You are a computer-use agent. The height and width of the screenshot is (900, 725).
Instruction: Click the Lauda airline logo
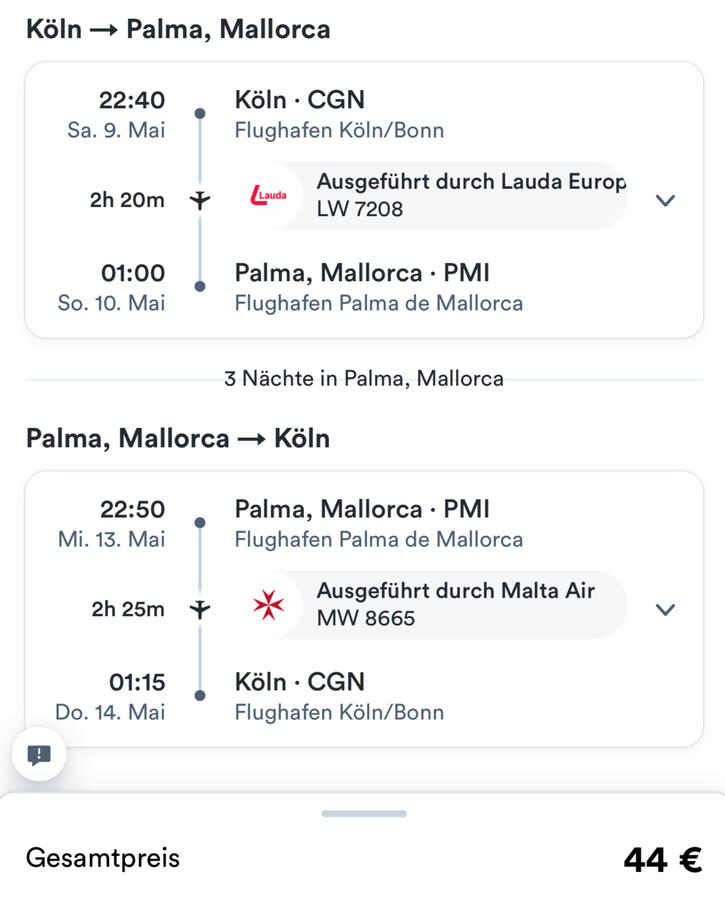(x=268, y=196)
